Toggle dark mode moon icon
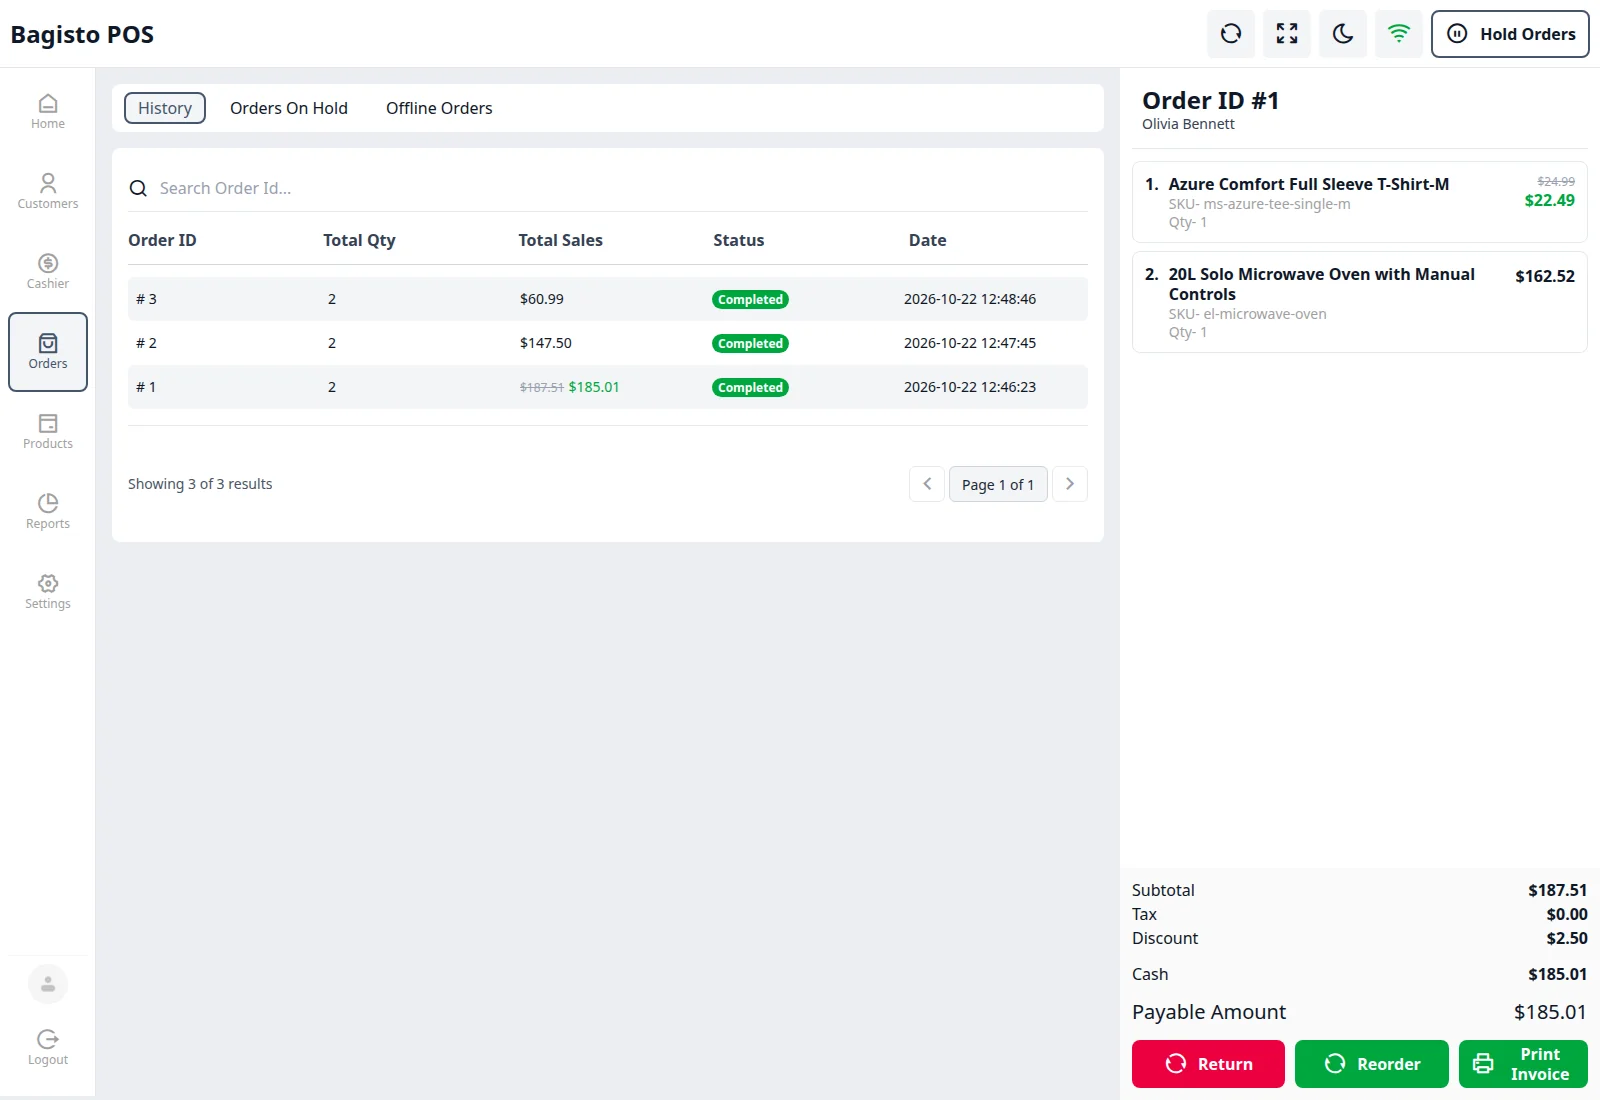The width and height of the screenshot is (1600, 1100). 1343,34
